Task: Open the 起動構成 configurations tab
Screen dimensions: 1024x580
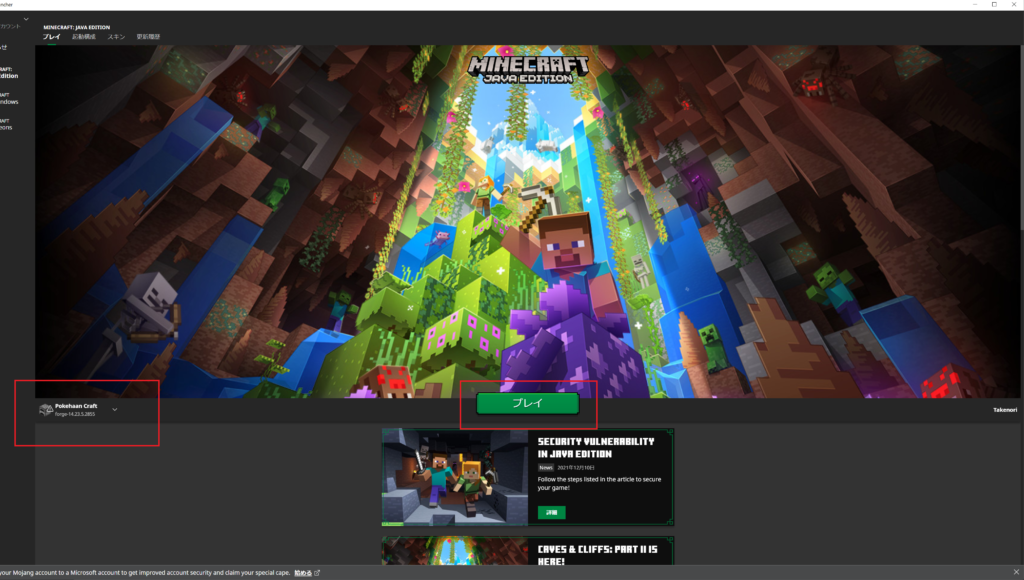Action: (x=83, y=36)
